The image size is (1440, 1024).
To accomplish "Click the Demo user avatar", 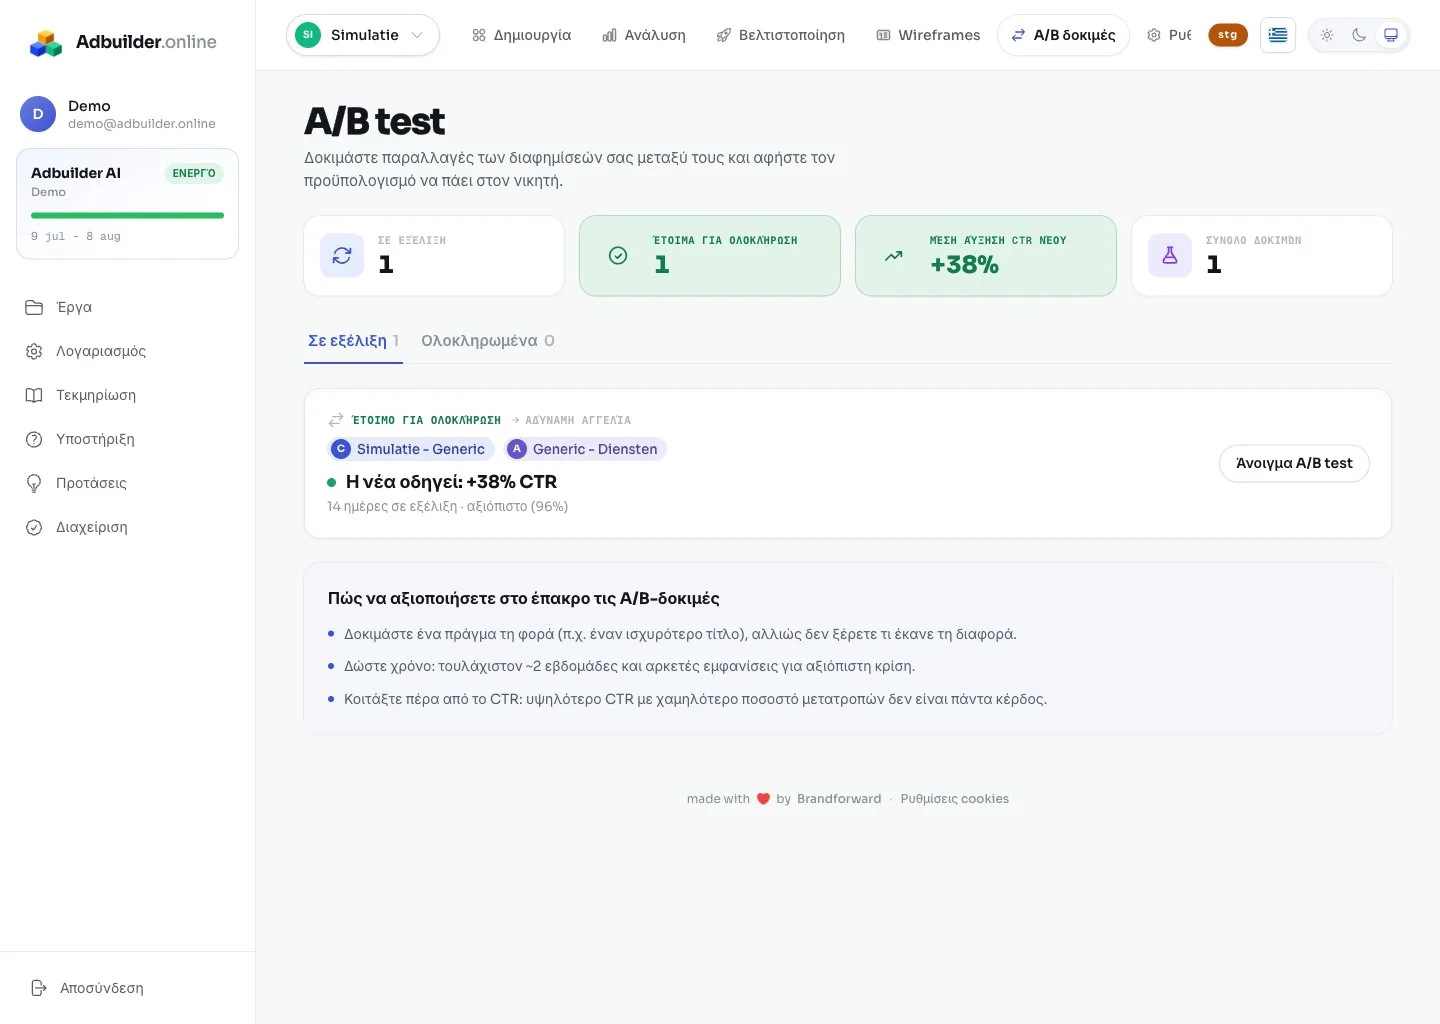I will 38,114.
